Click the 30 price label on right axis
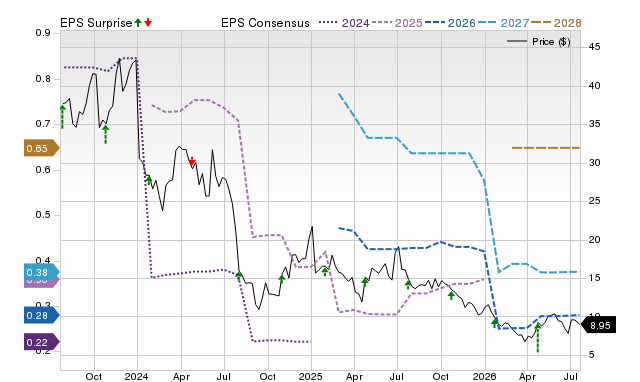Viewport: 640px width, 382px height. (x=595, y=162)
